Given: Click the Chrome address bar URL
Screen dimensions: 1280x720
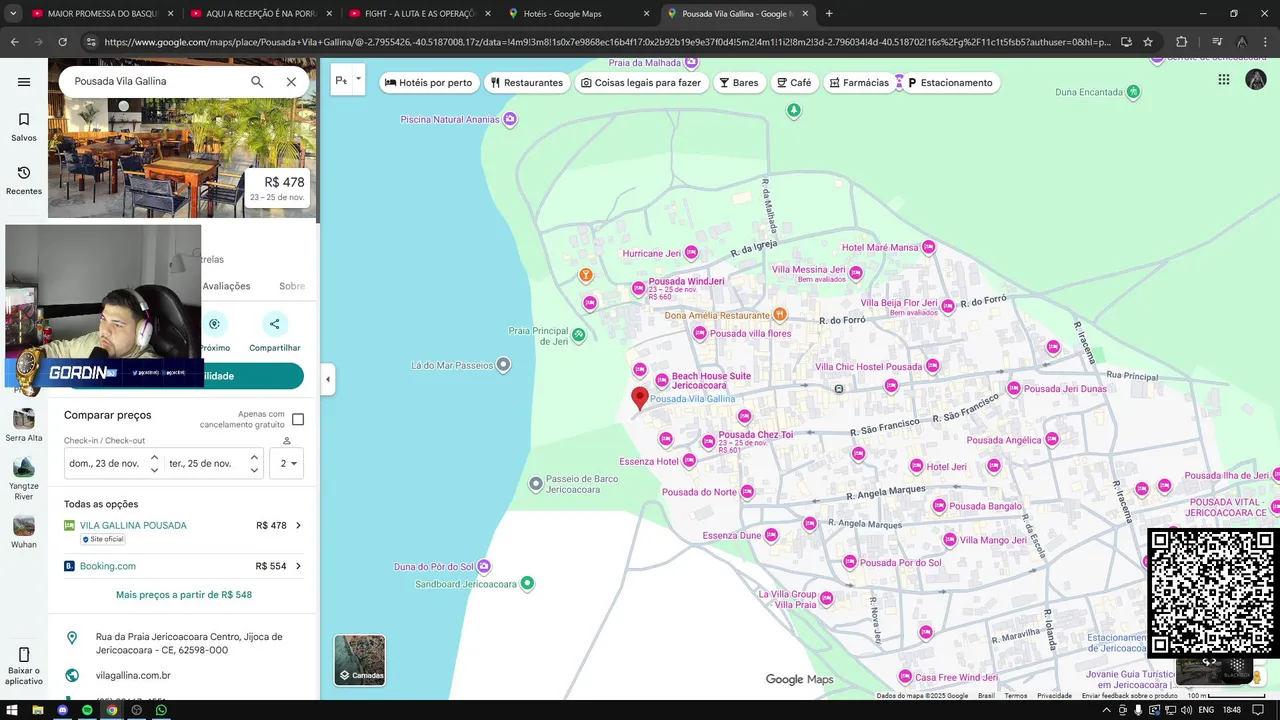Looking at the screenshot, I should [x=606, y=42].
